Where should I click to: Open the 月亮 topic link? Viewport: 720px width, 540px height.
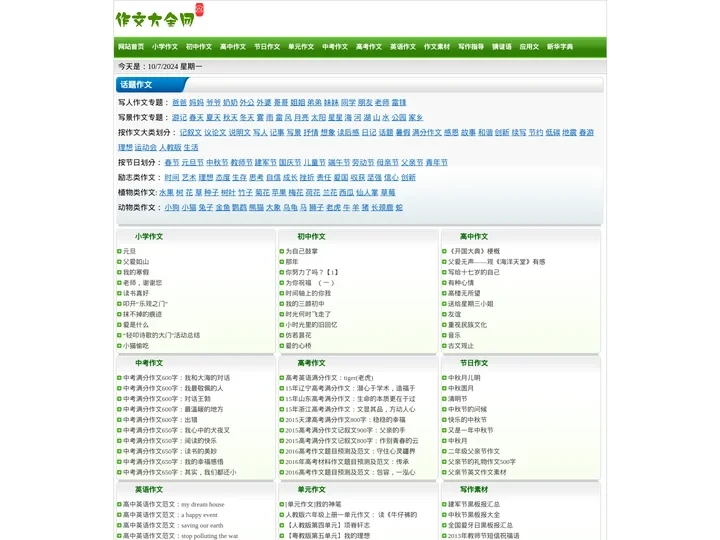click(301, 118)
